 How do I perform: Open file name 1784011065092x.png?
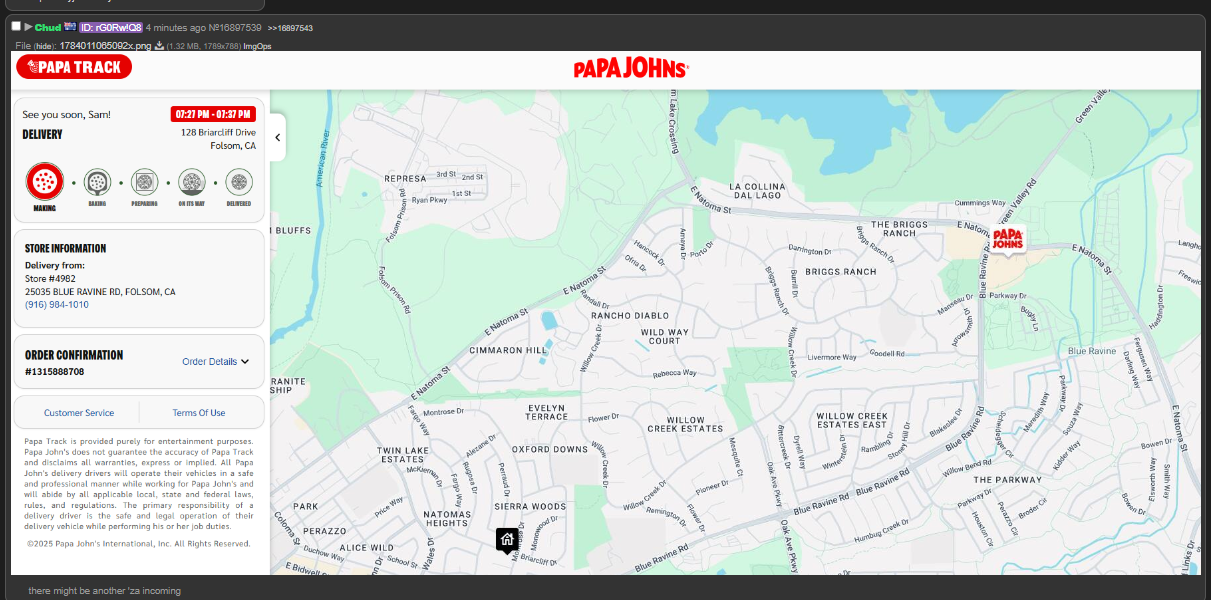pos(105,46)
